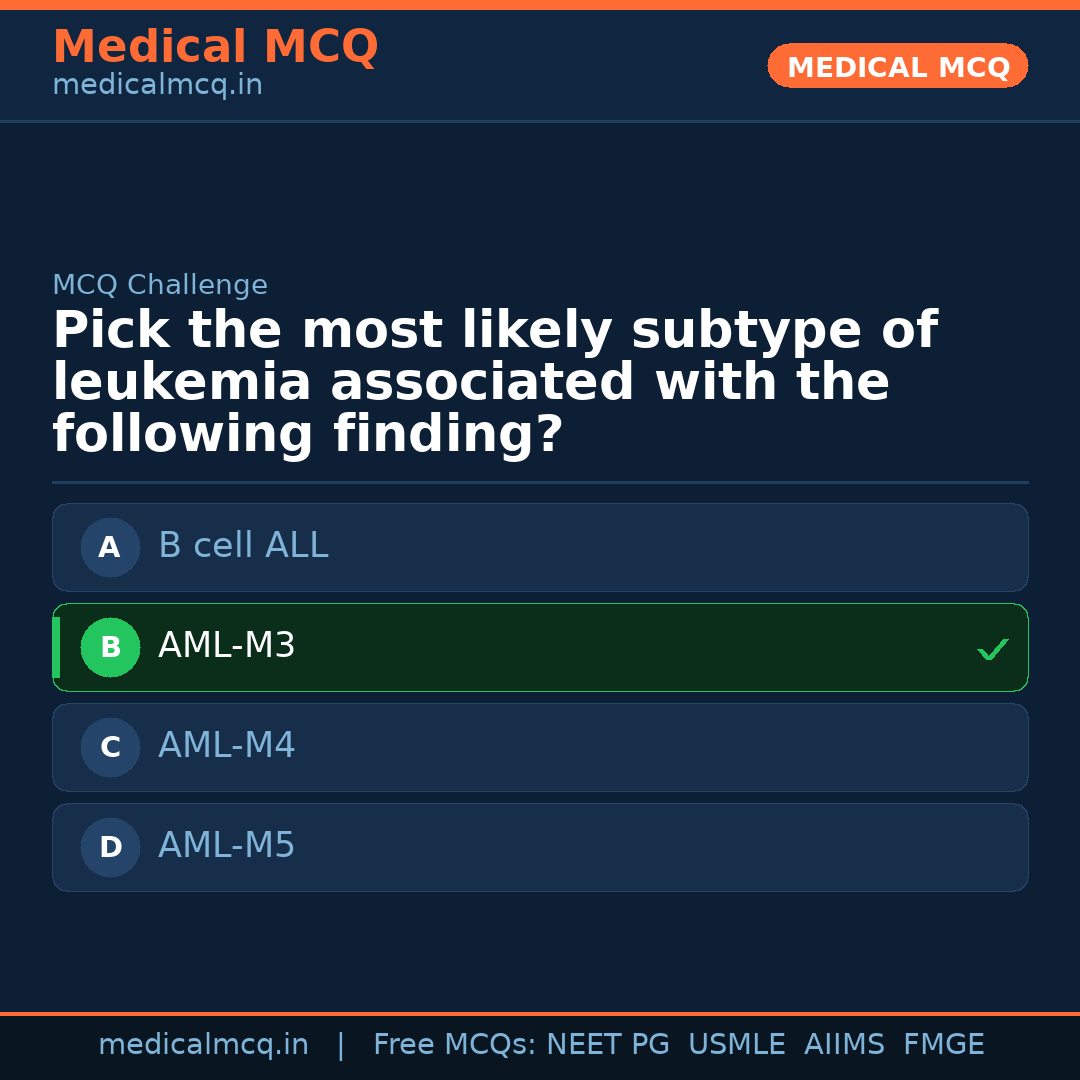The width and height of the screenshot is (1080, 1080).
Task: Click the orange Medical MCQ header title
Action: pos(215,47)
